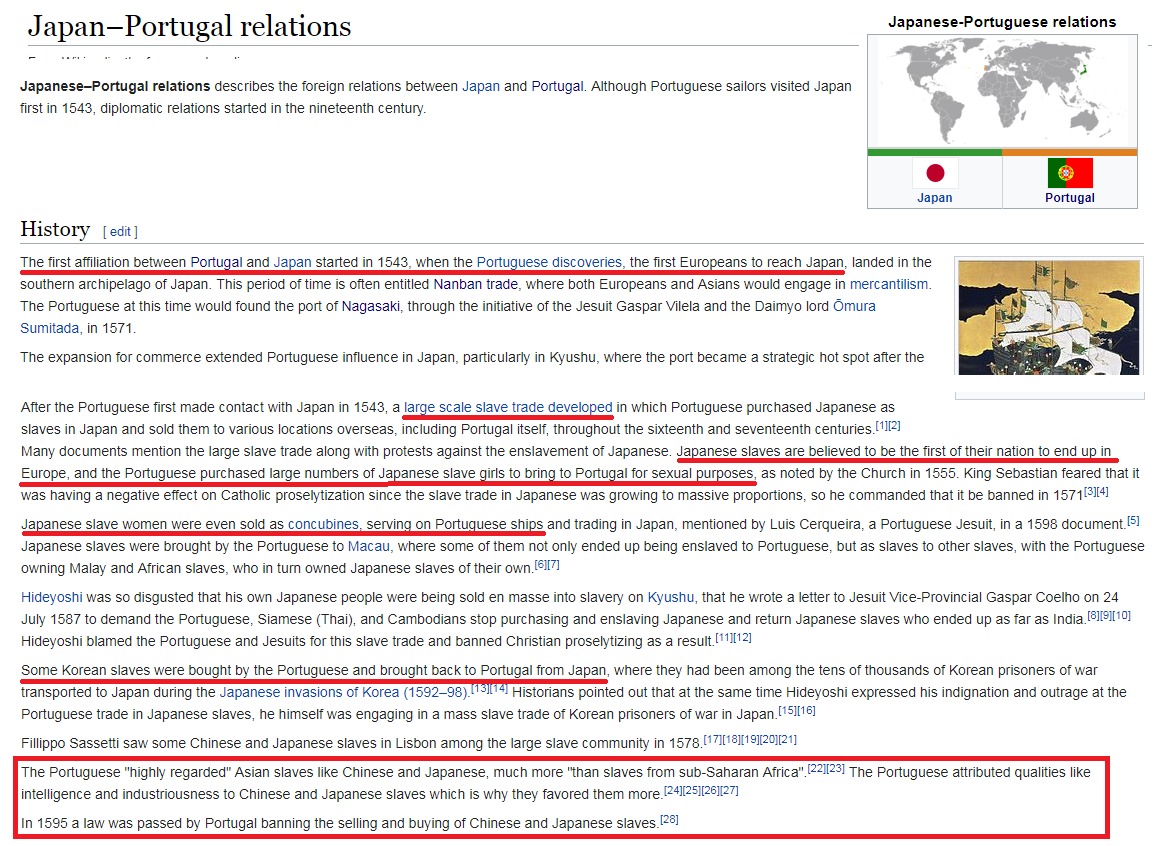Screen dimensions: 1156x846
Task: Open the mercantilism link
Action: click(889, 284)
